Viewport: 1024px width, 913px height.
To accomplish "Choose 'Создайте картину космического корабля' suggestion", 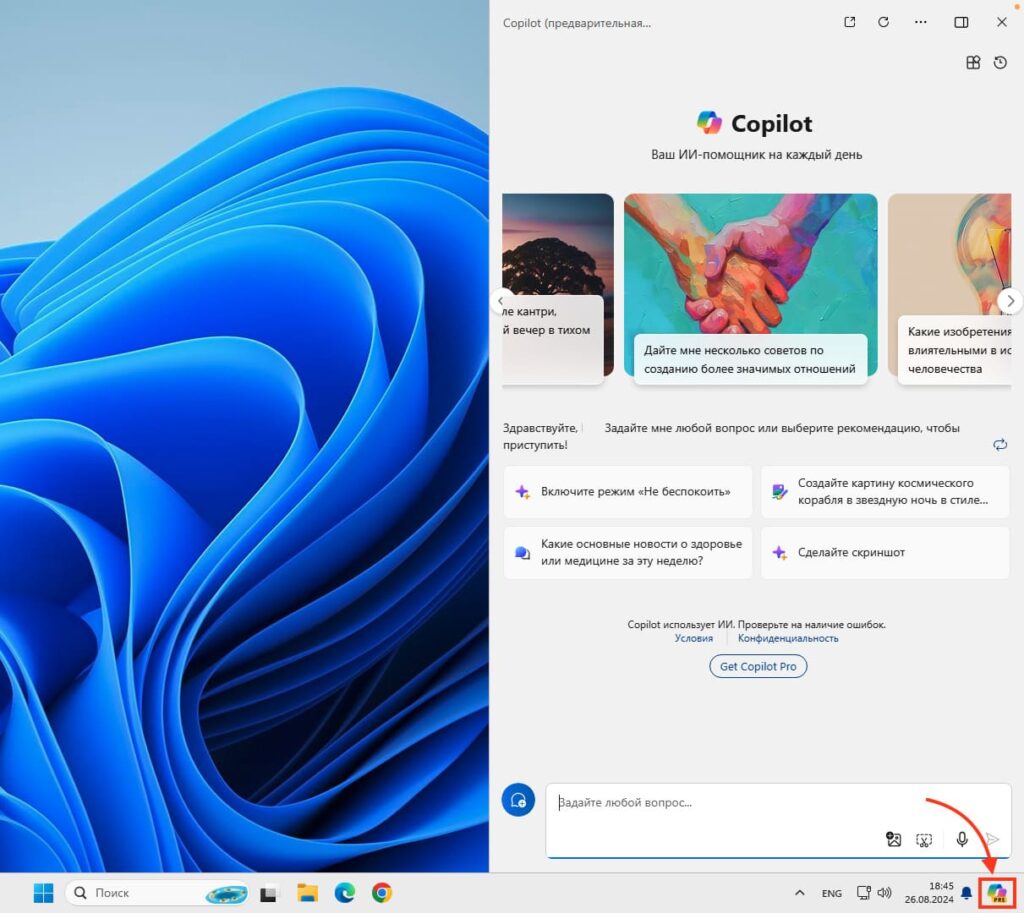I will 886,492.
